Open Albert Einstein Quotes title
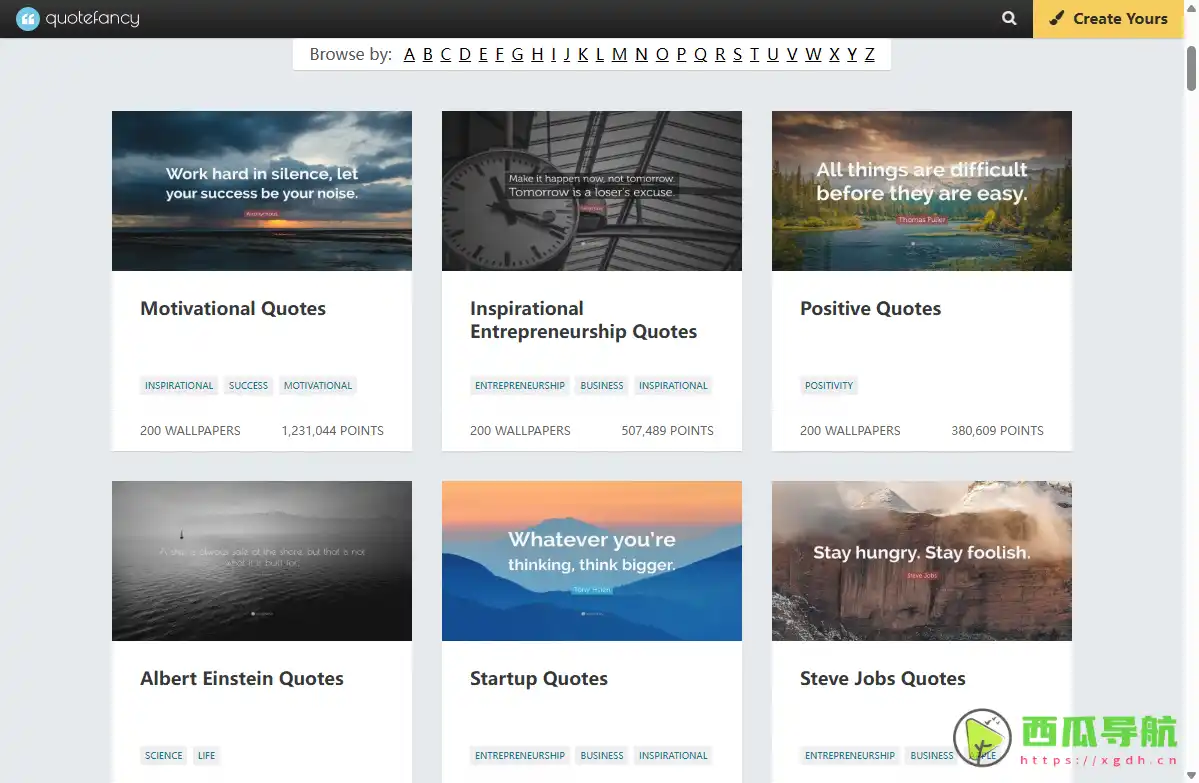Image resolution: width=1199 pixels, height=783 pixels. click(x=242, y=679)
